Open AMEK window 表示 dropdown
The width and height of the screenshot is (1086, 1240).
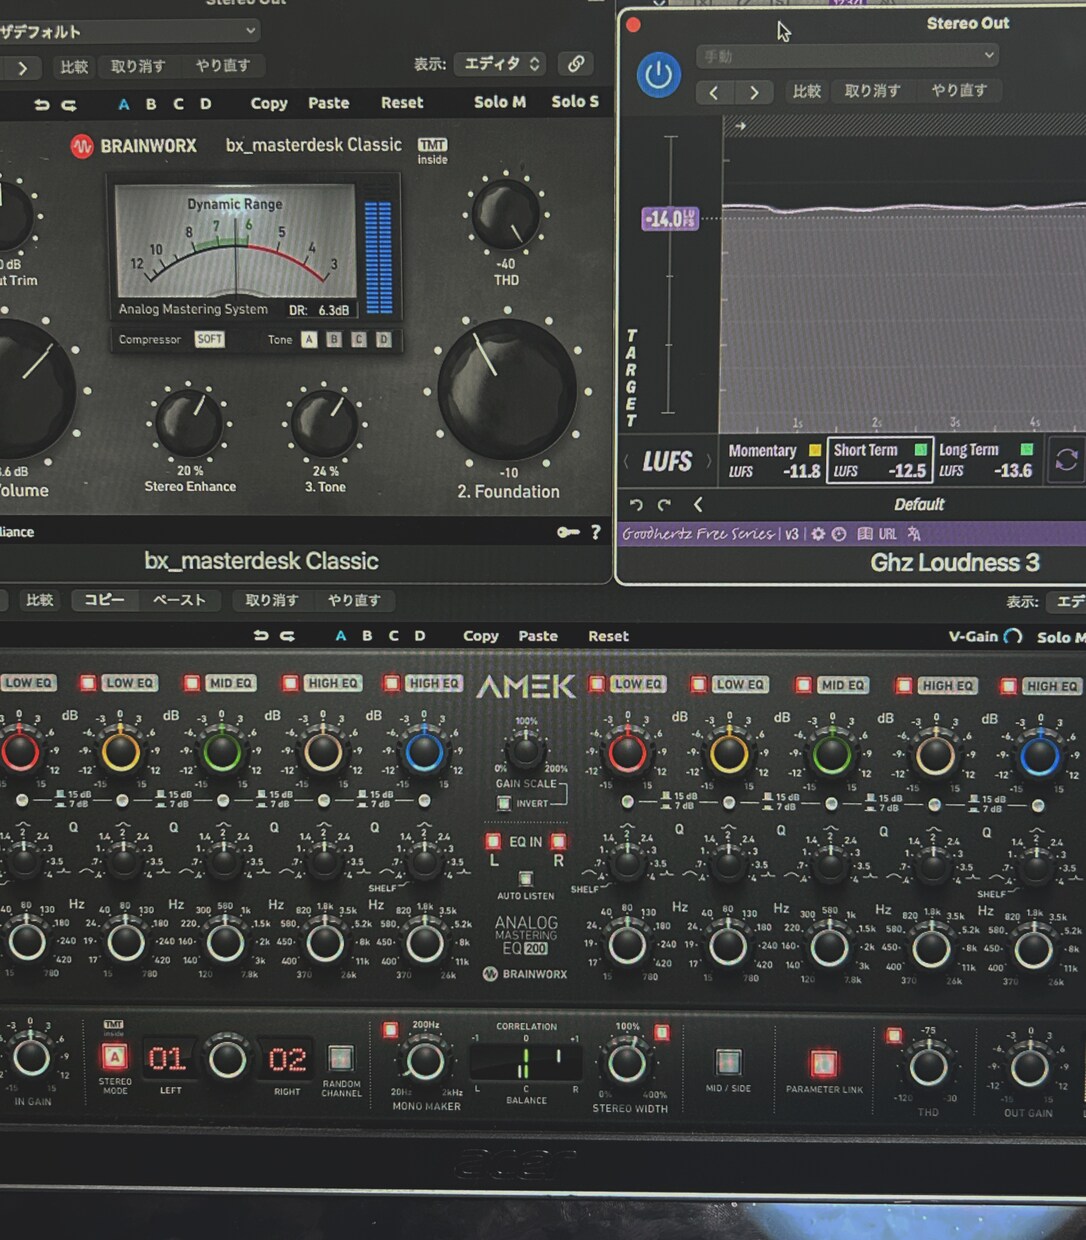(x=1066, y=602)
